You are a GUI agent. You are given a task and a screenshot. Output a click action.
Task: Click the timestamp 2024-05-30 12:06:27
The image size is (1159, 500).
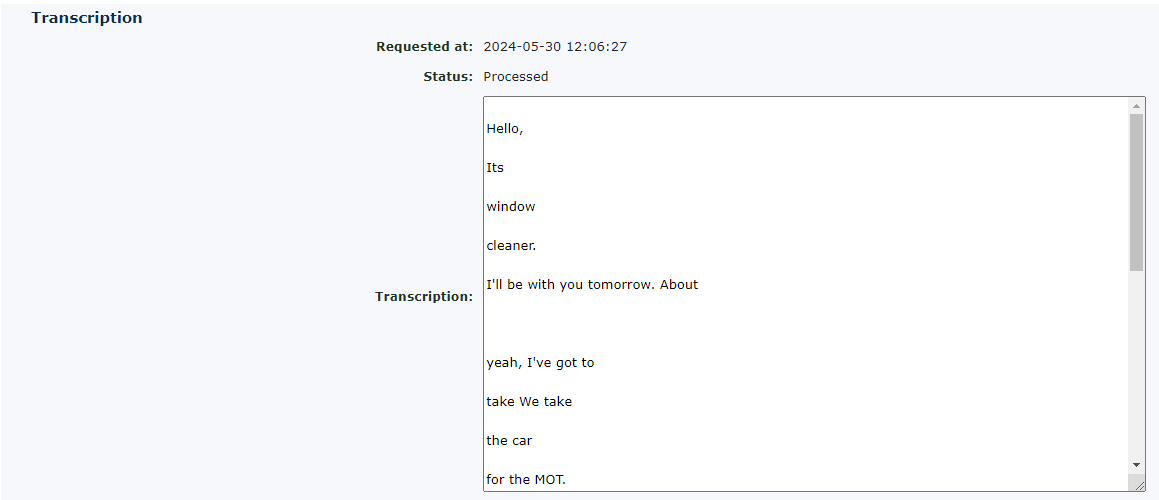(555, 46)
